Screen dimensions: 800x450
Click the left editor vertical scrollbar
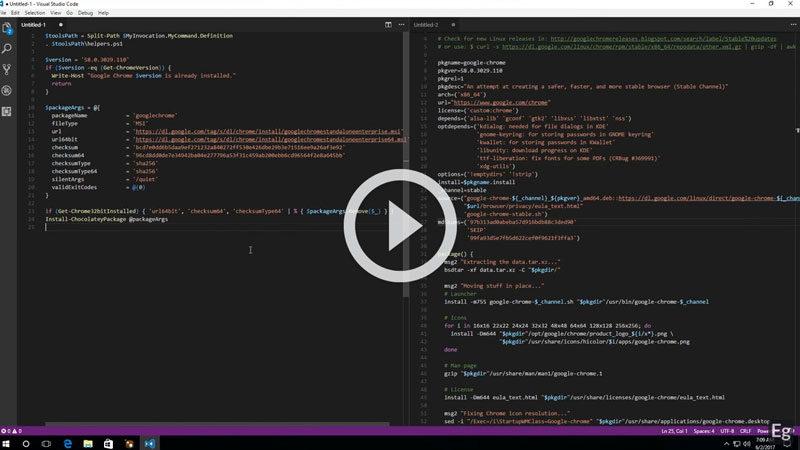pyautogui.click(x=406, y=163)
